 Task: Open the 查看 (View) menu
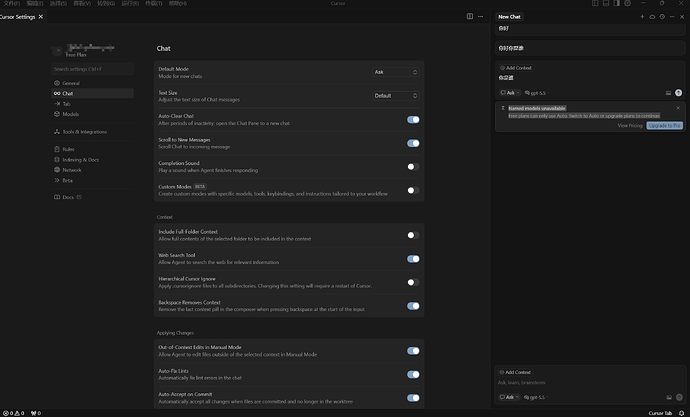tap(82, 3)
